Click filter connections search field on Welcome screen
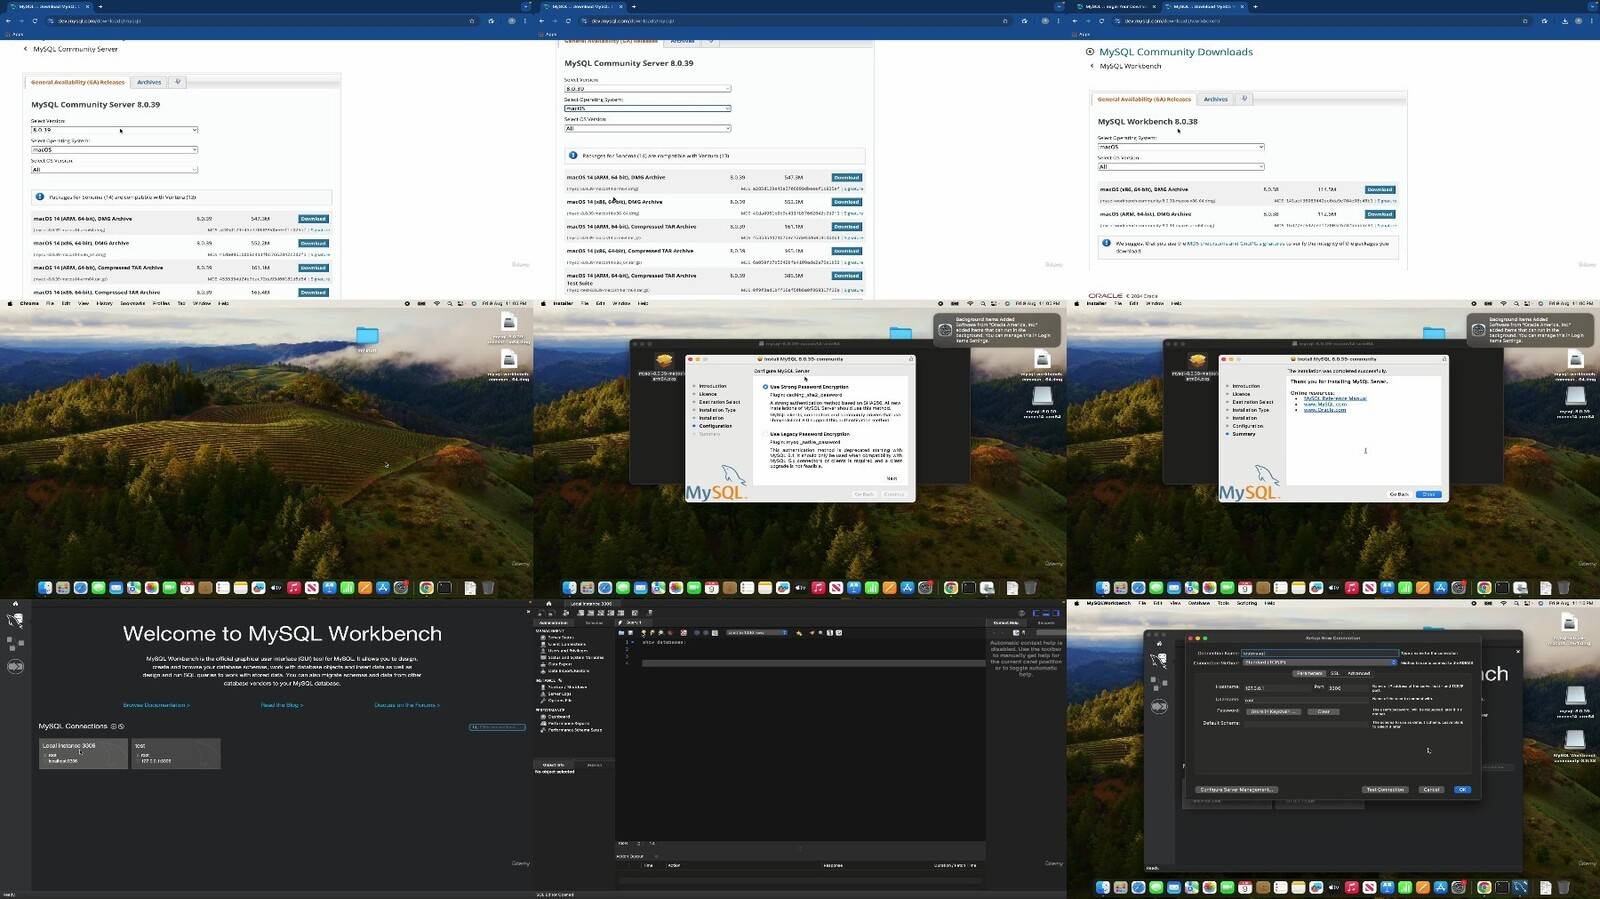Viewport: 1600px width, 899px height. 497,727
